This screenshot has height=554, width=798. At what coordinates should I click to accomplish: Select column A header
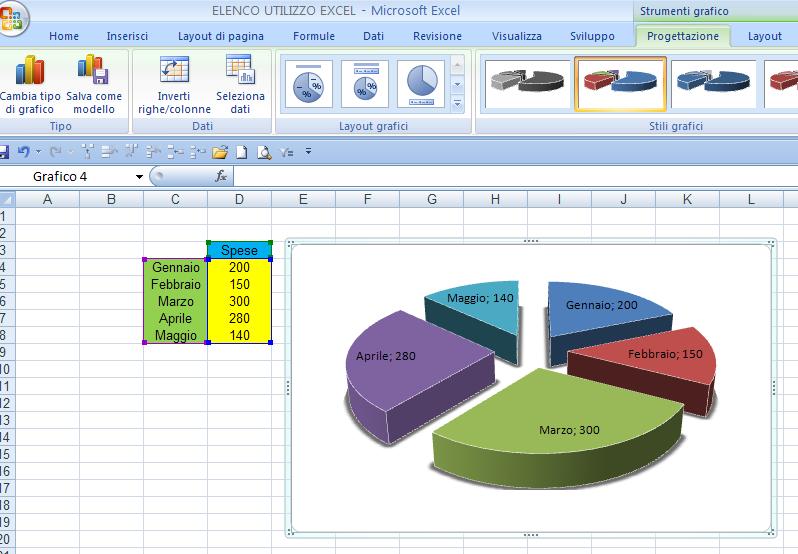pos(48,199)
